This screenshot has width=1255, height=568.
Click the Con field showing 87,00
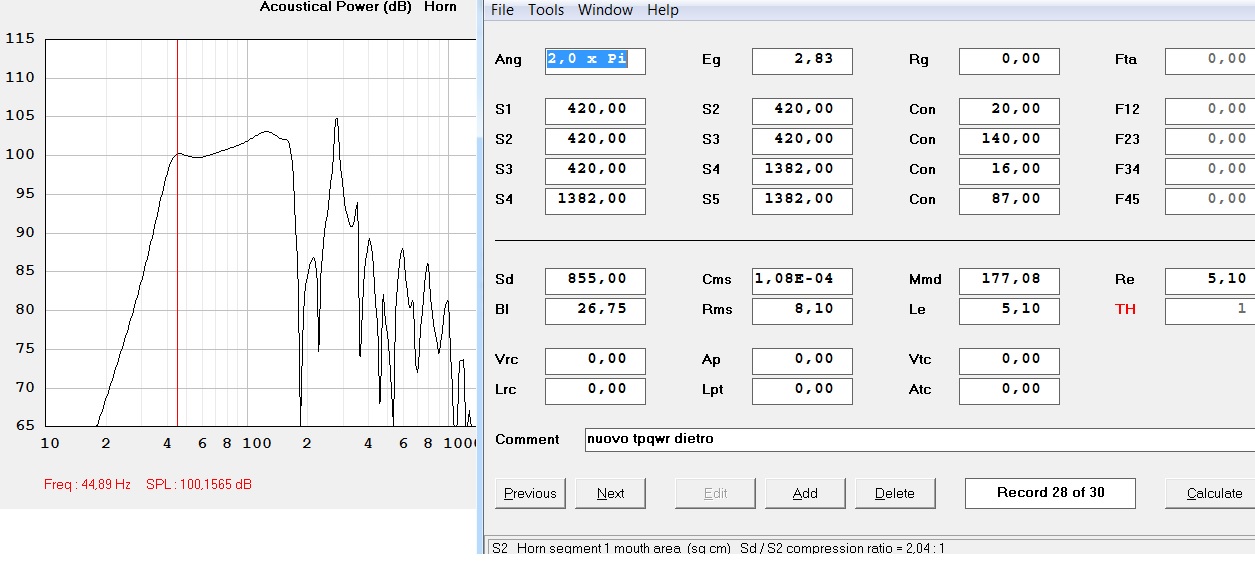pyautogui.click(x=1009, y=200)
